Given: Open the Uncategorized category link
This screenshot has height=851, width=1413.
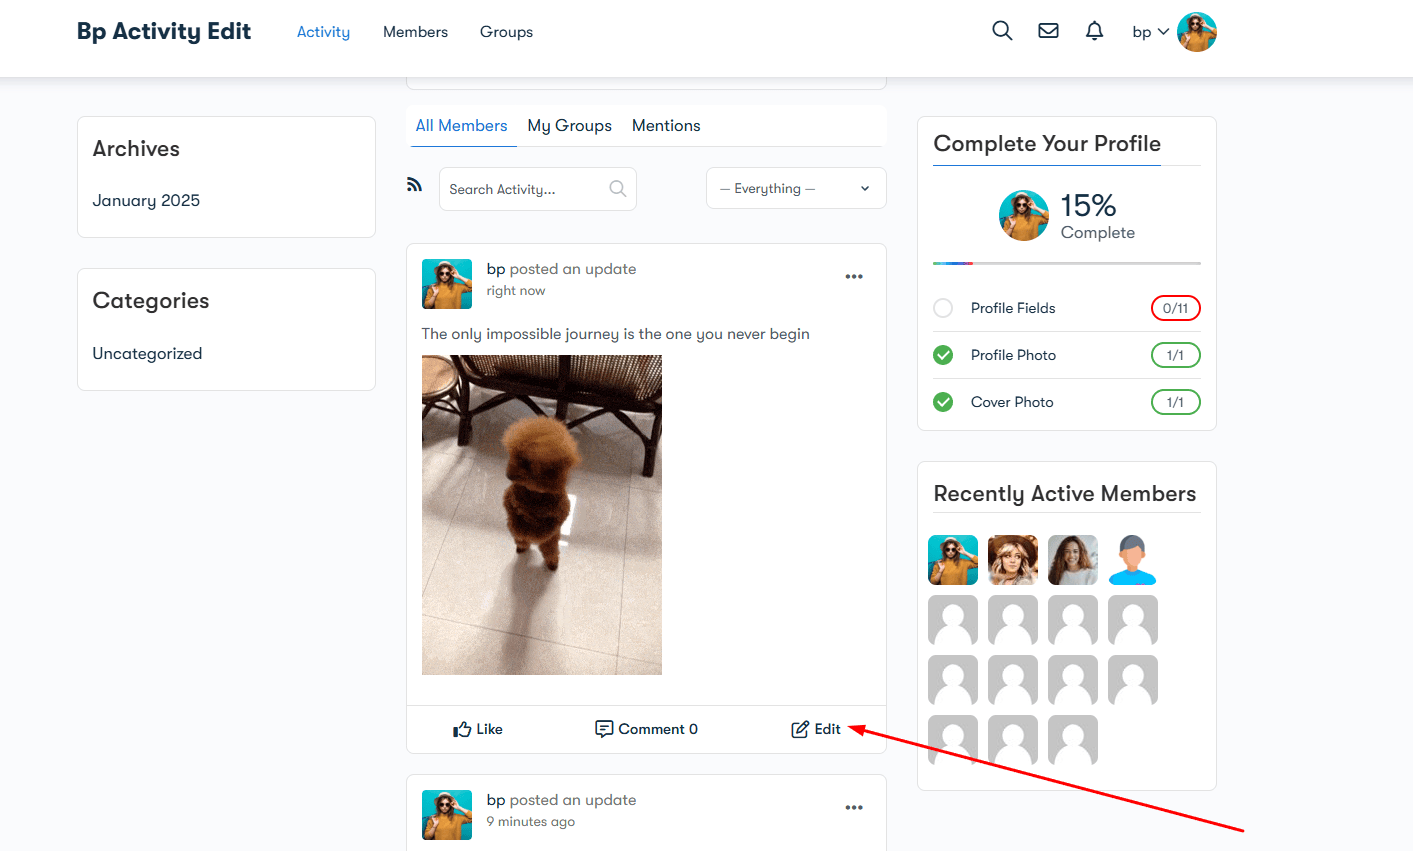Looking at the screenshot, I should (x=147, y=354).
